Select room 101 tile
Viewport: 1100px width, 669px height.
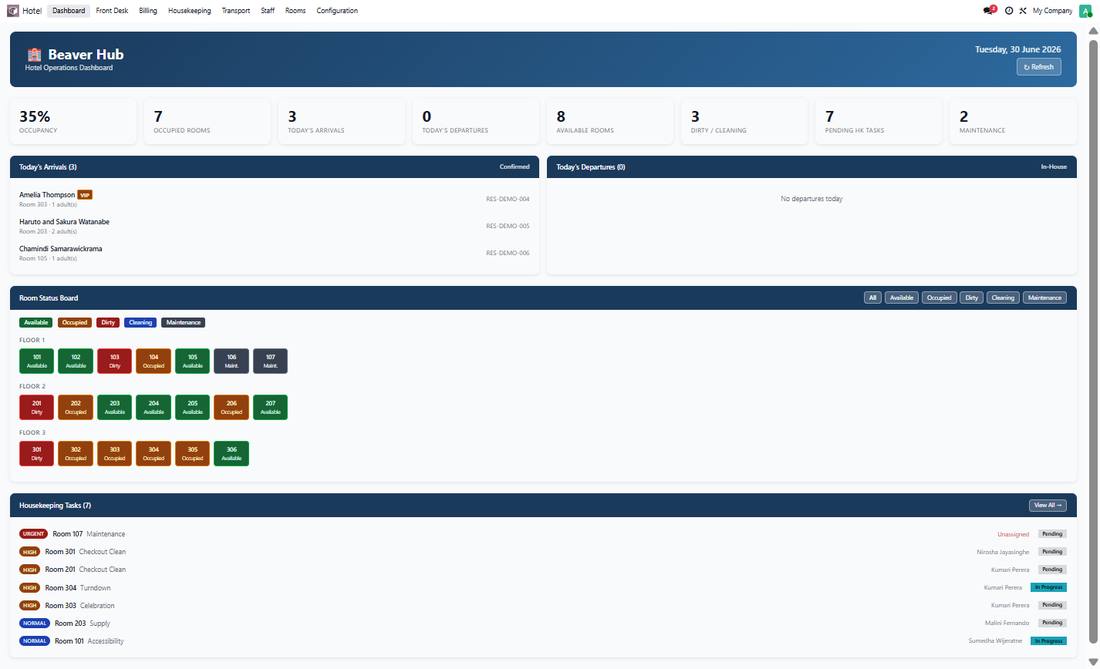(36, 361)
